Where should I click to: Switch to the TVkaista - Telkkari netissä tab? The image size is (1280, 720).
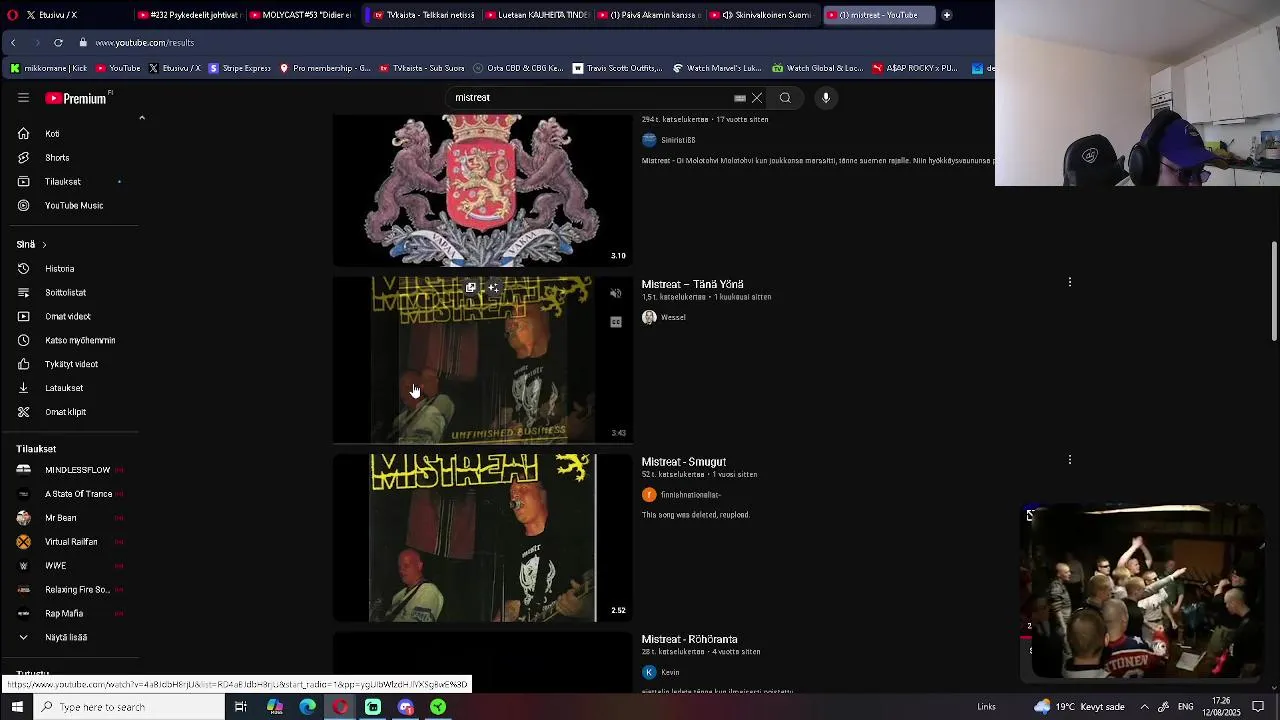tap(422, 15)
